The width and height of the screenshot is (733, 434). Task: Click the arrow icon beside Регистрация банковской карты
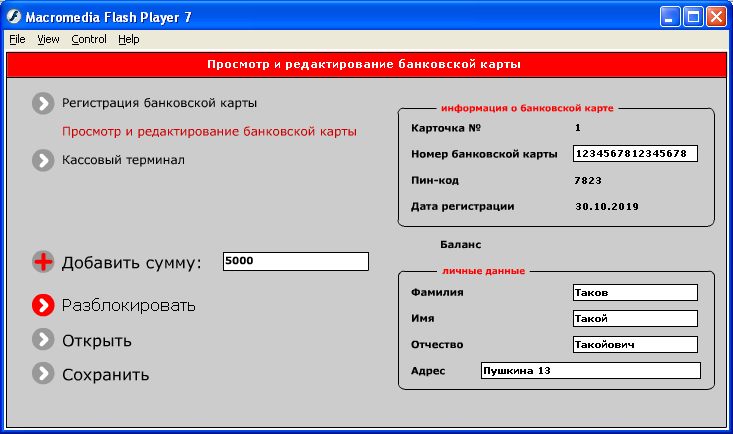pyautogui.click(x=43, y=103)
